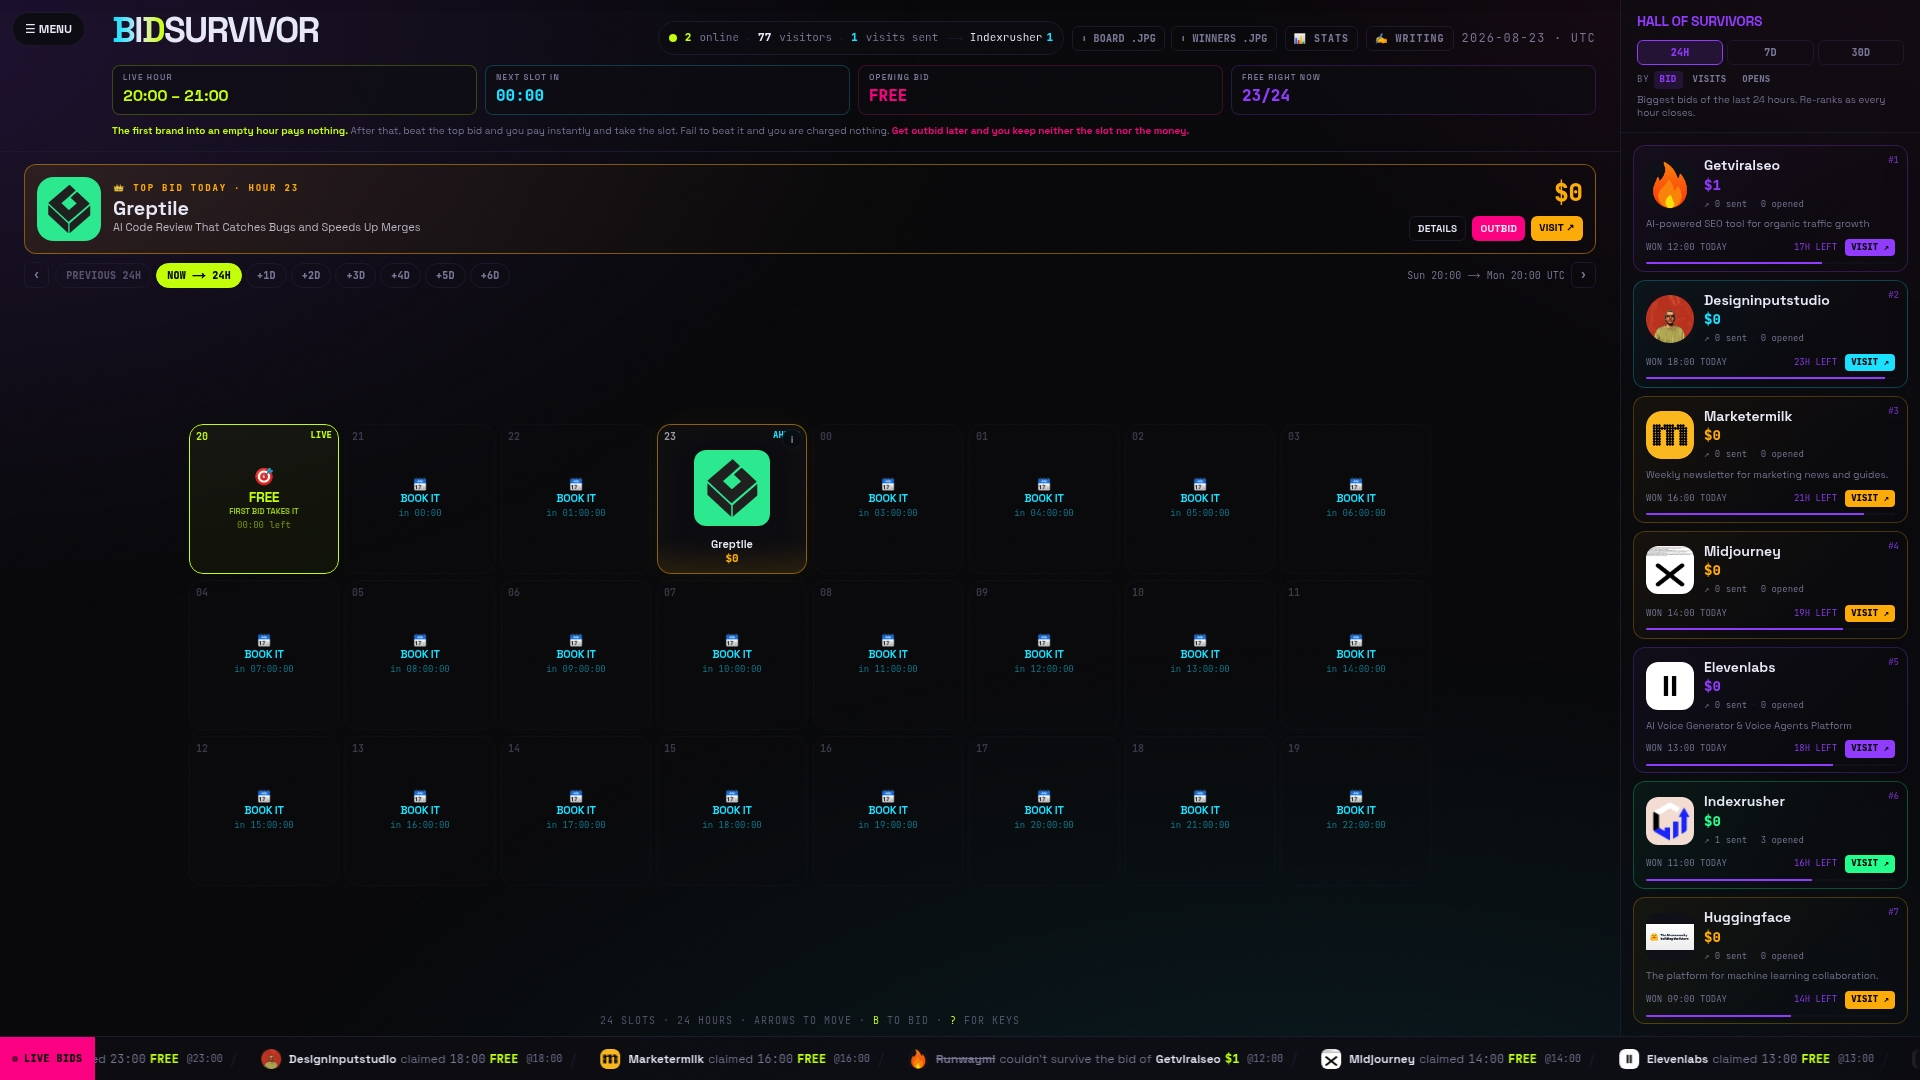Jump to the +5D tab
This screenshot has height=1080, width=1920.
pyautogui.click(x=445, y=275)
